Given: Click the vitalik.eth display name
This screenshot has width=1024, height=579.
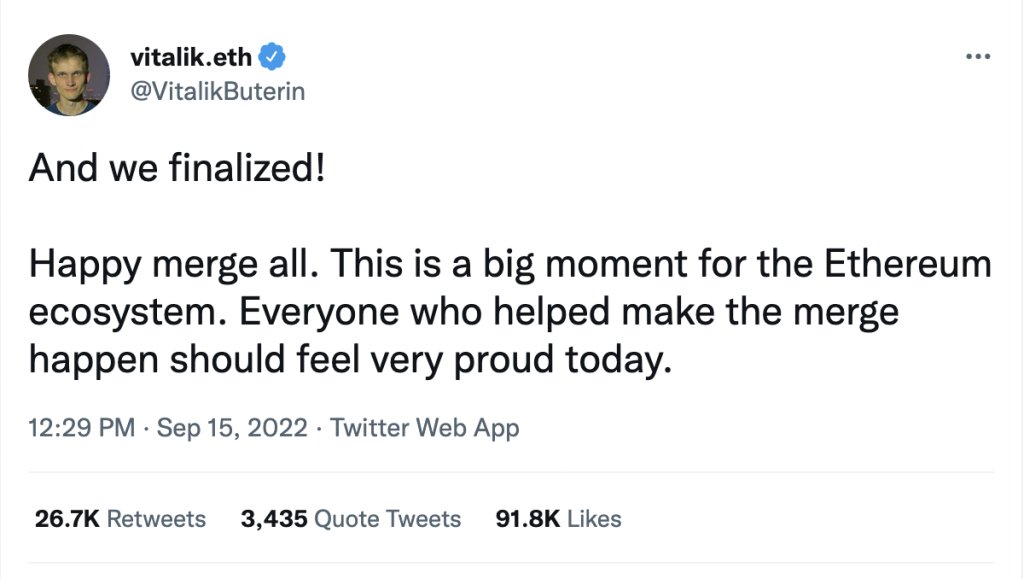Looking at the screenshot, I should coord(190,57).
